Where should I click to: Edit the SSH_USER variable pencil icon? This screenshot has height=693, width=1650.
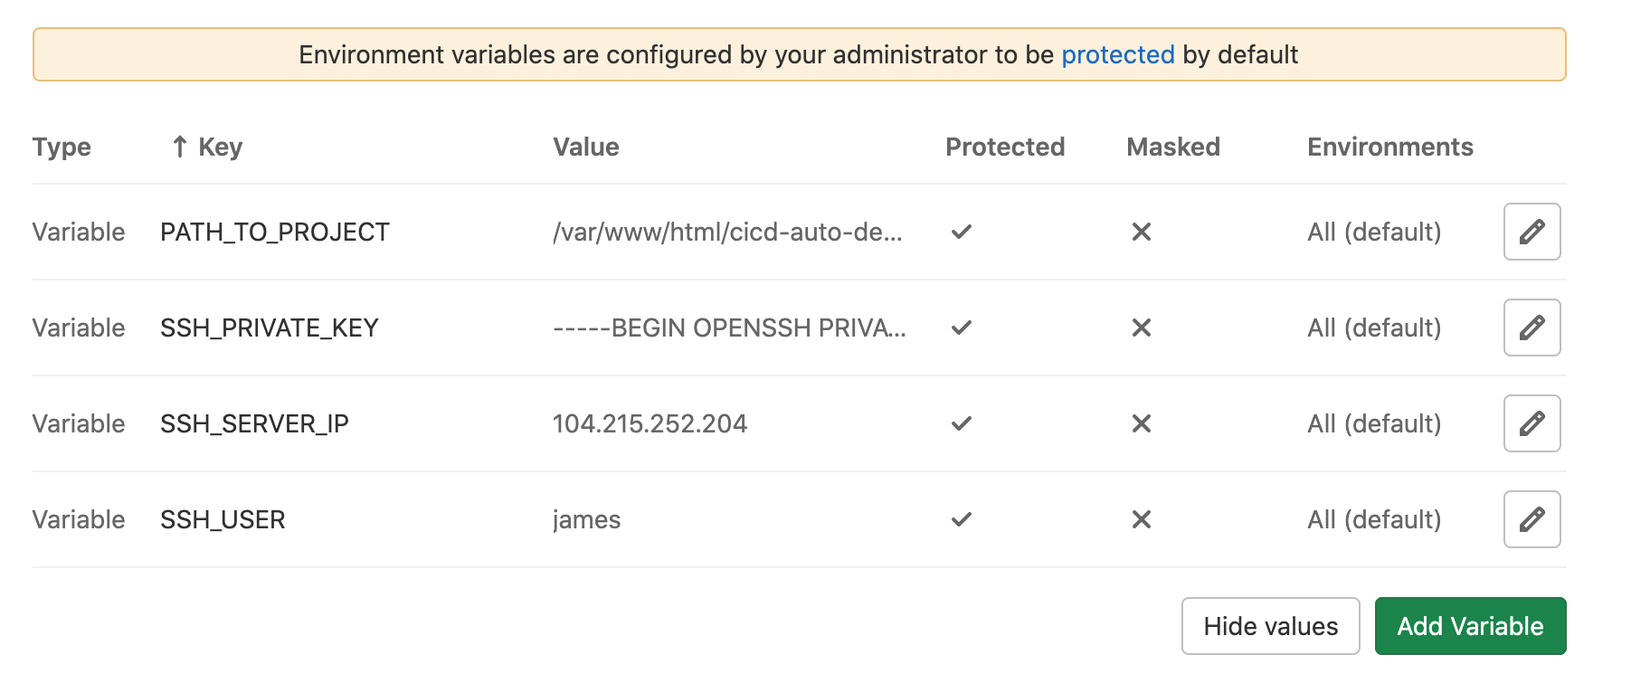pyautogui.click(x=1531, y=520)
